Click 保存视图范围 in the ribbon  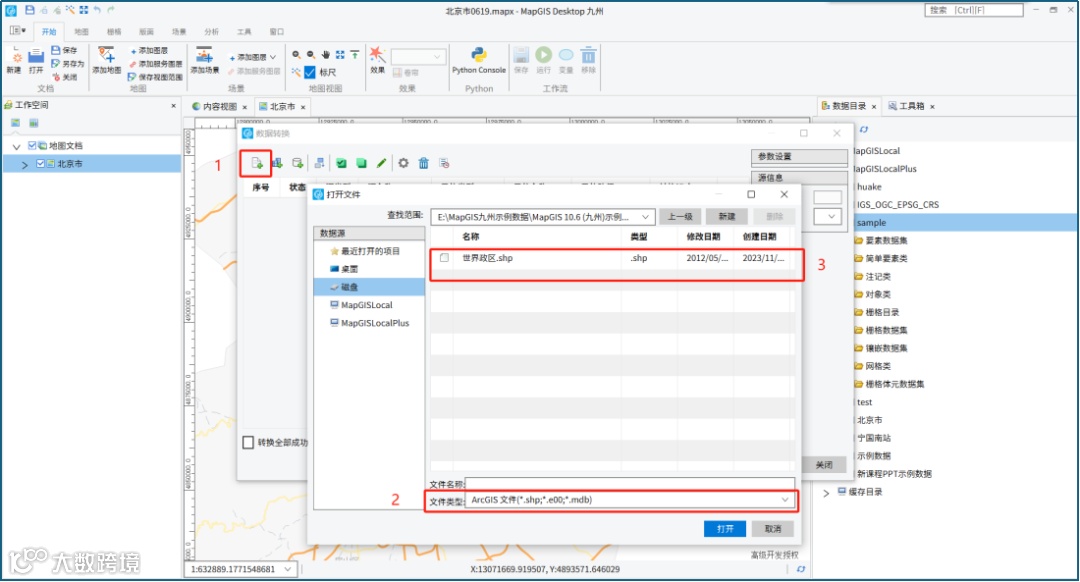(156, 77)
